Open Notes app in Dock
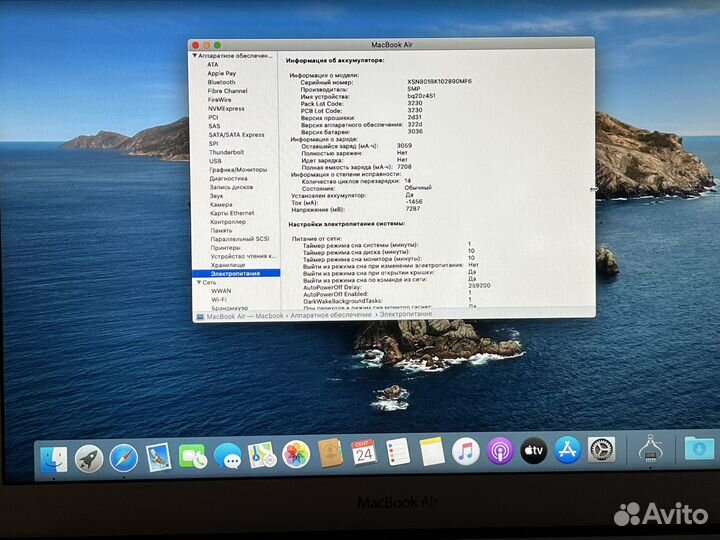 (432, 451)
